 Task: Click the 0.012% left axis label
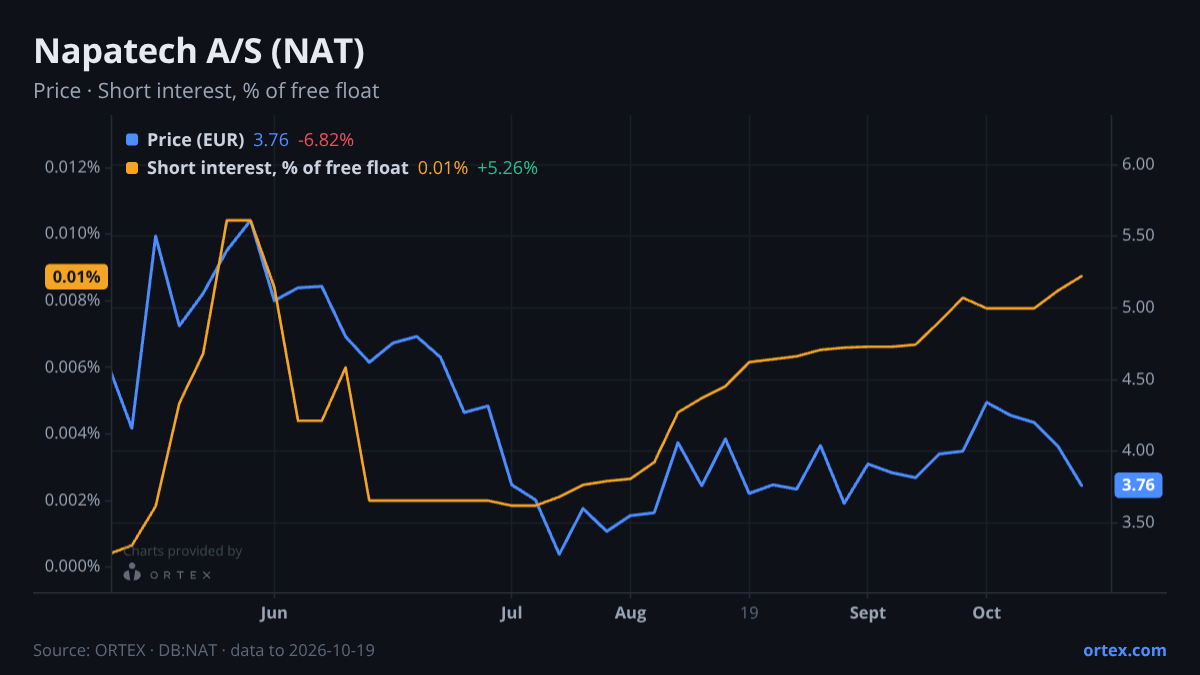point(72,167)
